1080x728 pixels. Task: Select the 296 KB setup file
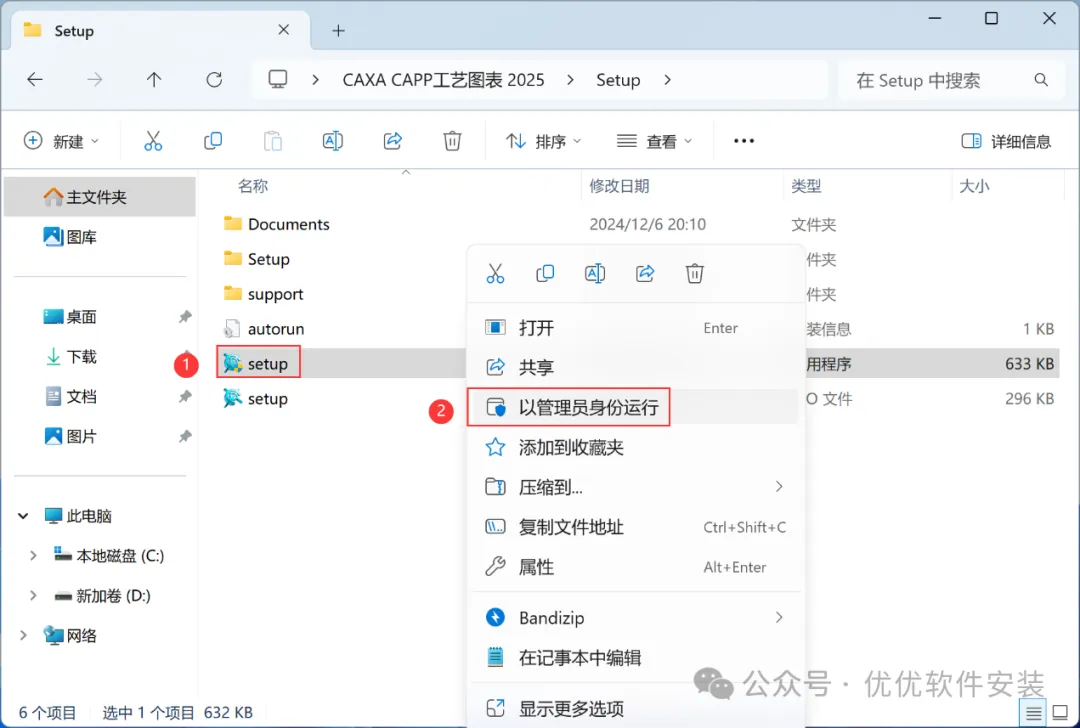(x=256, y=399)
